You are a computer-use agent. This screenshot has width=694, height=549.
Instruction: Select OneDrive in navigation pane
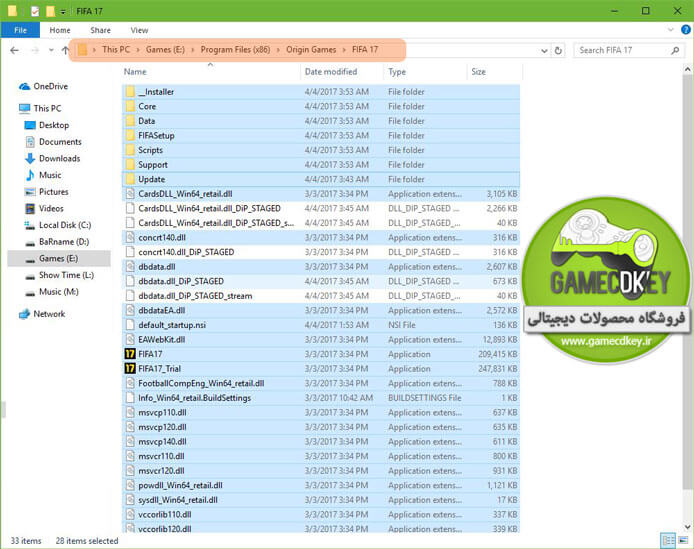(44, 86)
